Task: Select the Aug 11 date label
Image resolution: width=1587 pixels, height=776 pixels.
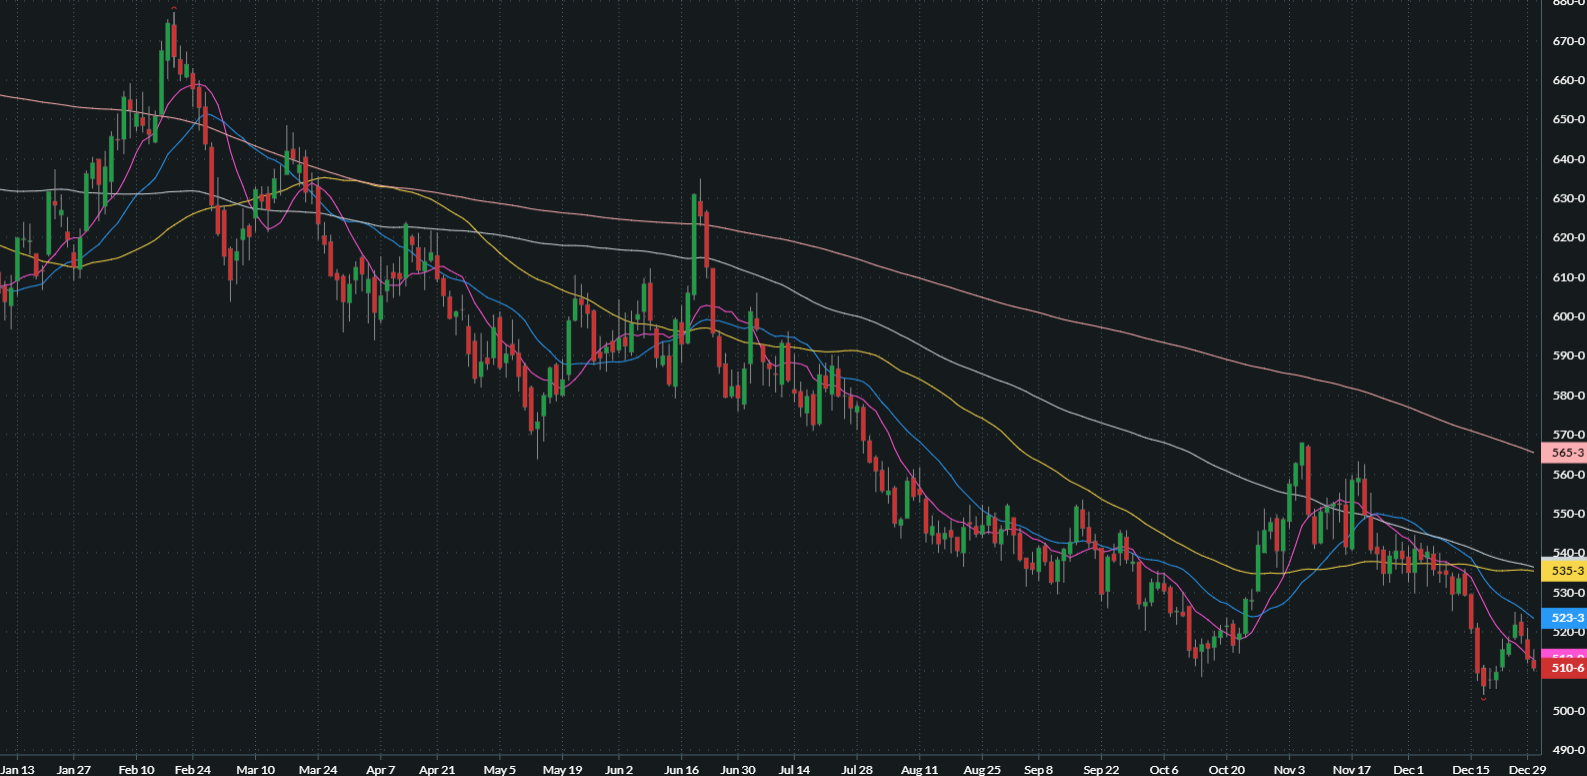Action: coord(919,770)
